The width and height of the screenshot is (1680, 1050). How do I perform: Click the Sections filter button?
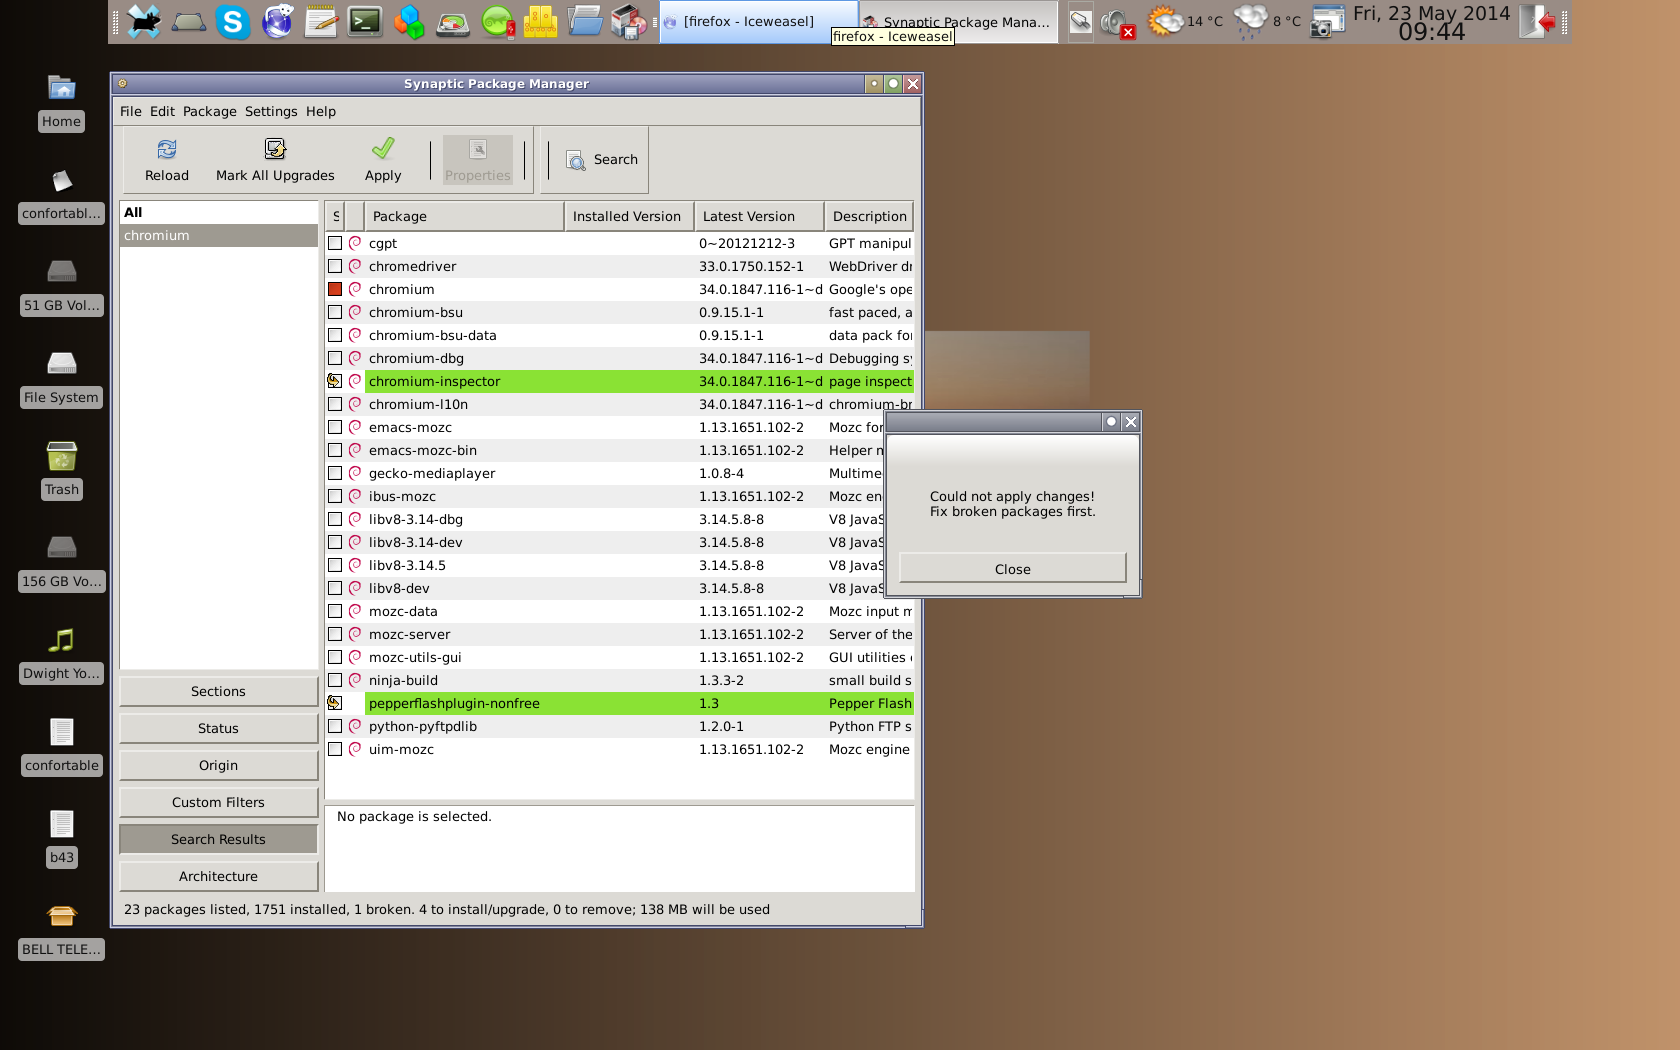tap(218, 691)
